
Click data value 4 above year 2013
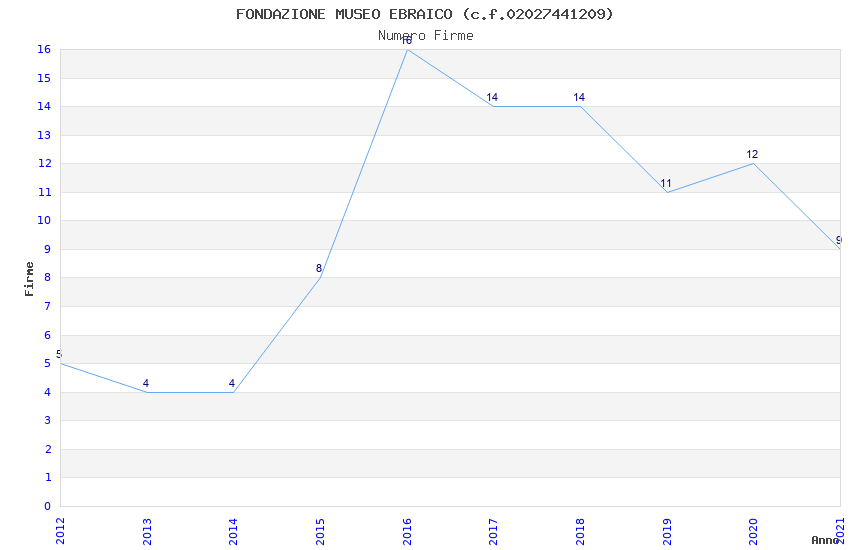(146, 383)
